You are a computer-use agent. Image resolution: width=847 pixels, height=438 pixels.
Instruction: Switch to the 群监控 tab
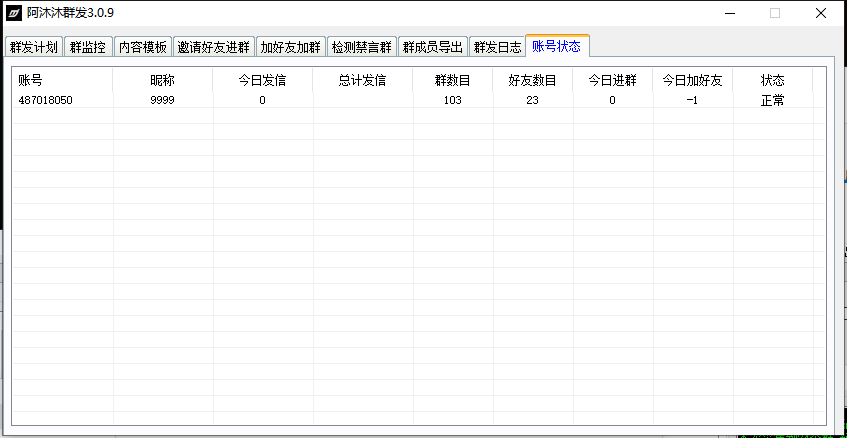pos(88,47)
